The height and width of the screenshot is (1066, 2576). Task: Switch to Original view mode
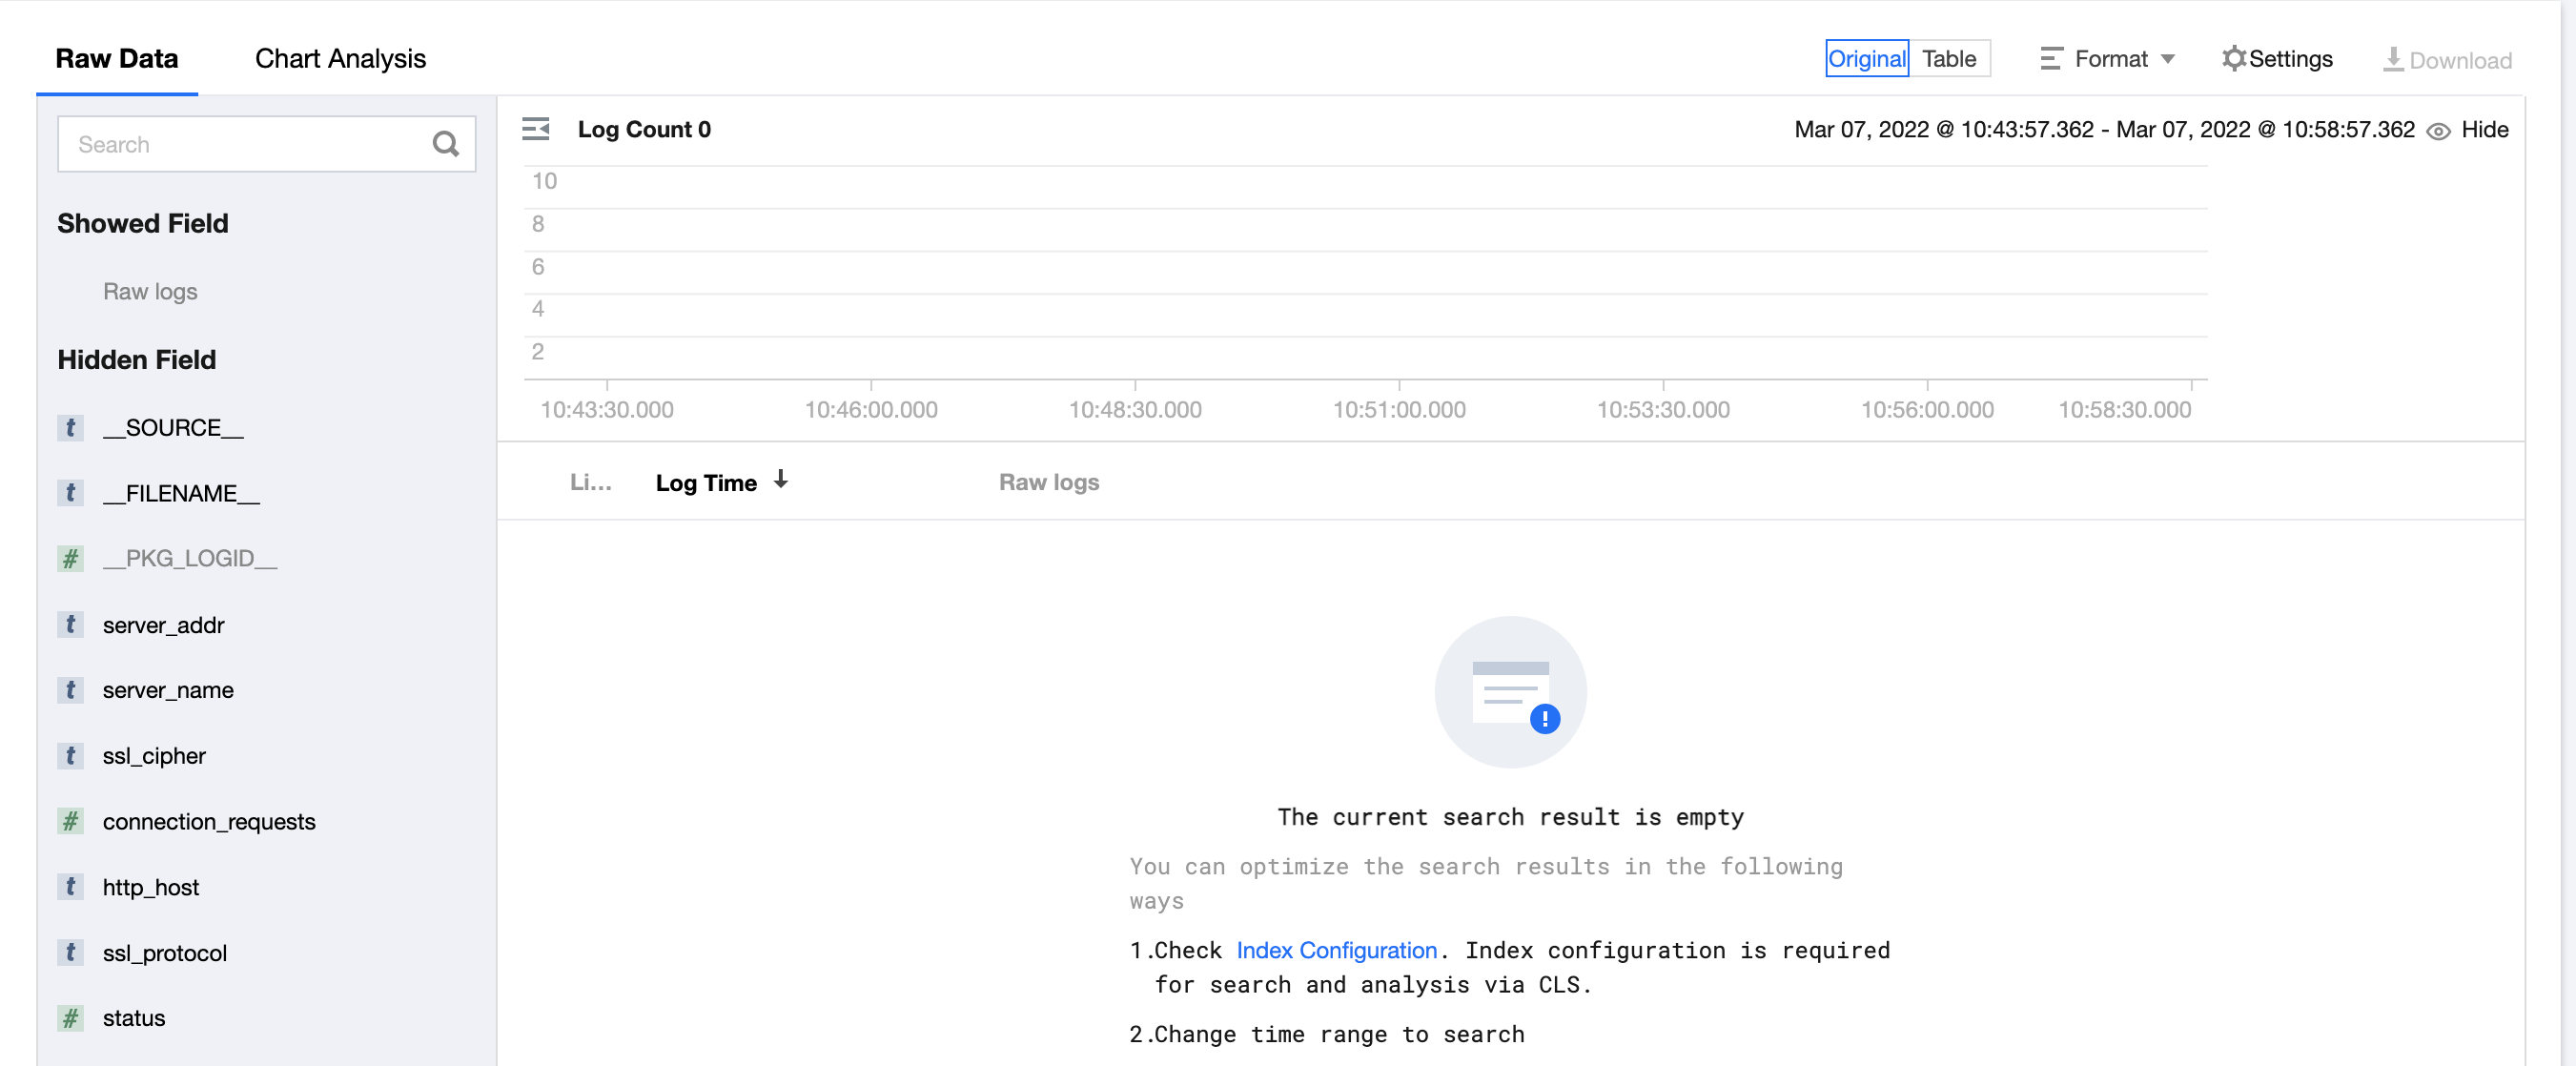(x=1866, y=59)
